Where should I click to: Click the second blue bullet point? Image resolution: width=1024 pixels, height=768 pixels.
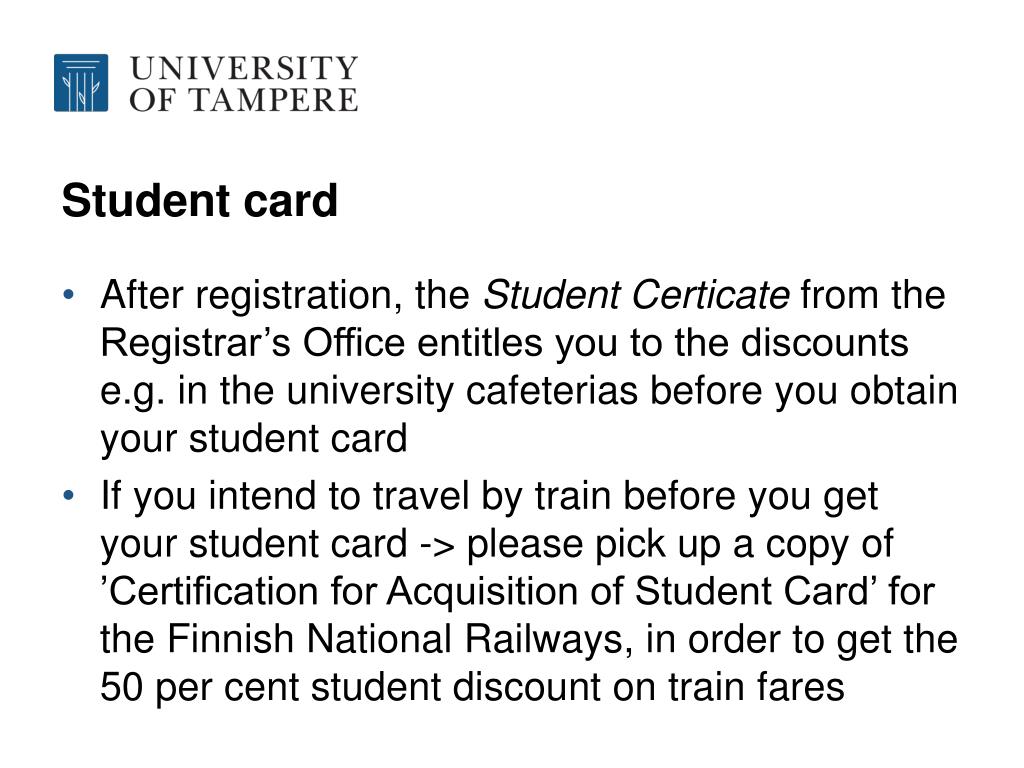pyautogui.click(x=69, y=496)
